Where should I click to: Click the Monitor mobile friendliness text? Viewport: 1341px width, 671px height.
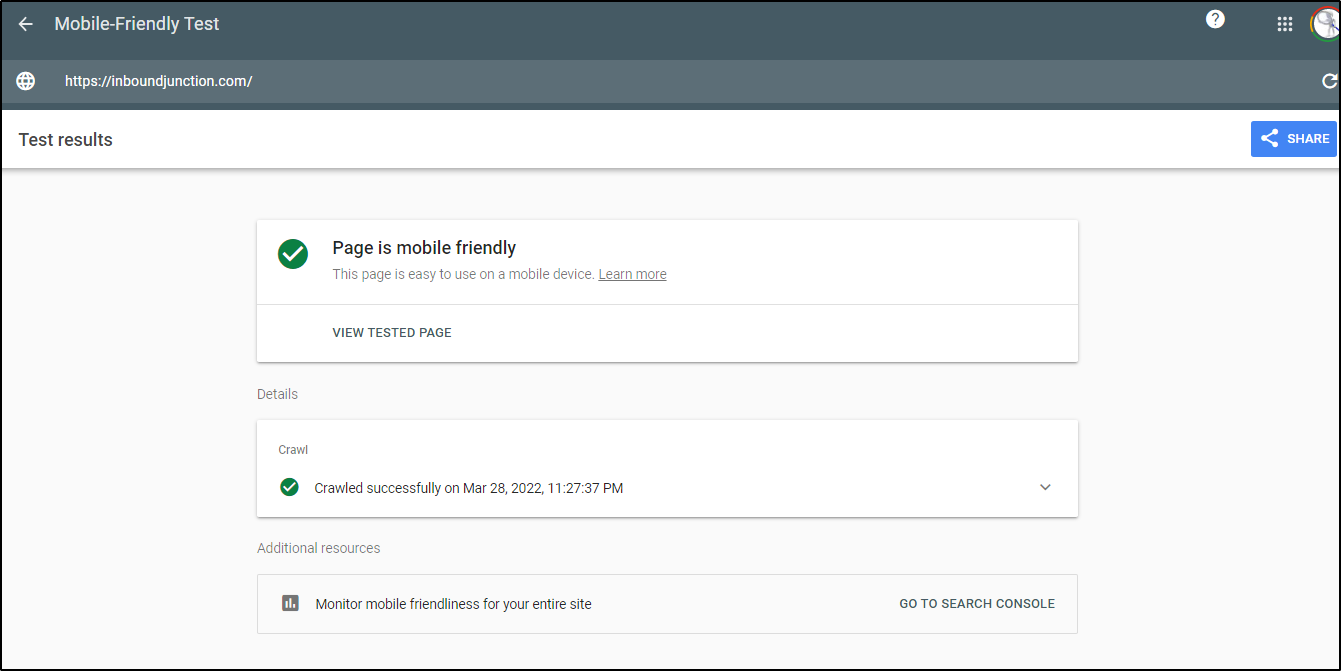click(x=453, y=604)
